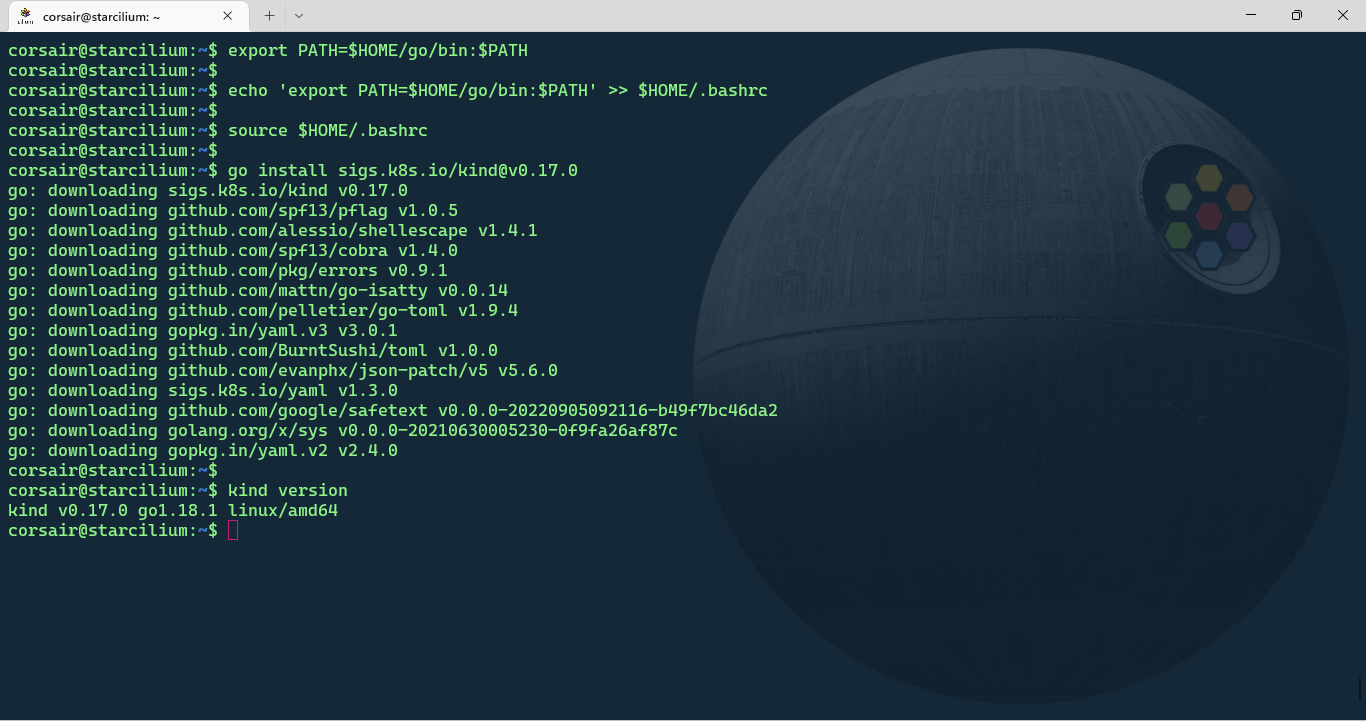Click the last corsair@starcilium prompt line

coord(110,530)
